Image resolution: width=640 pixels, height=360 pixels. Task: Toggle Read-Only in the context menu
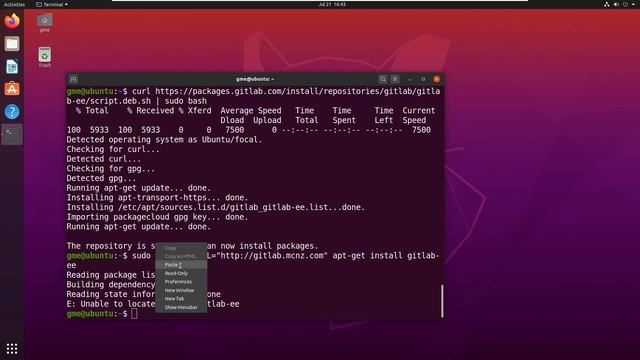[x=181, y=273]
